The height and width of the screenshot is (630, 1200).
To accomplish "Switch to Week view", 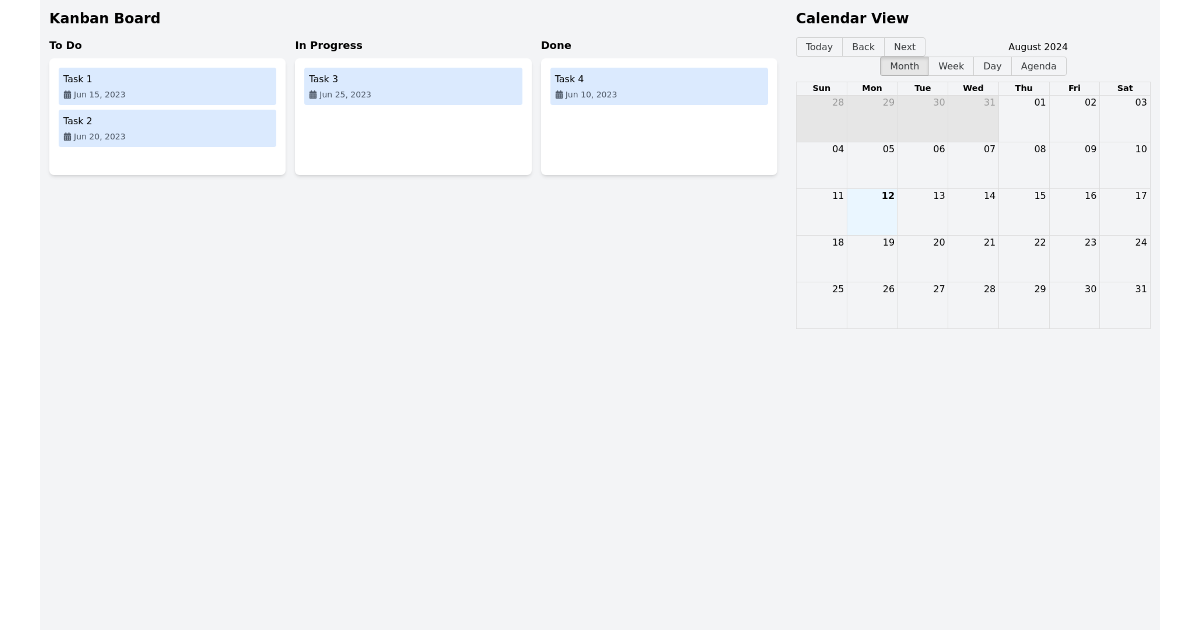I will [x=950, y=66].
